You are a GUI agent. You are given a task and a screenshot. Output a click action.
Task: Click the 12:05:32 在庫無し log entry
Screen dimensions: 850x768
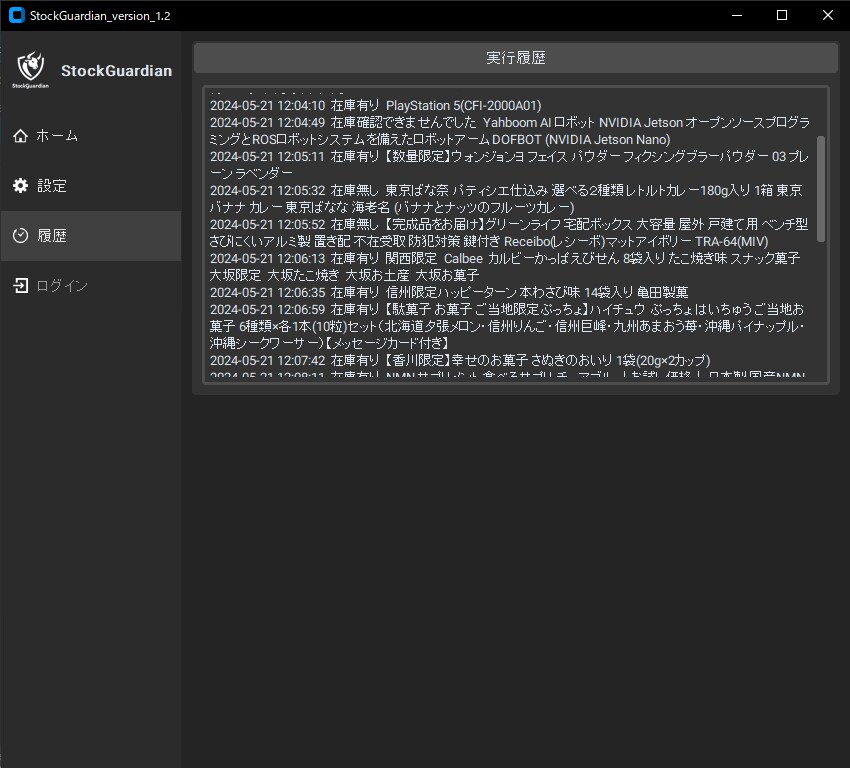(506, 199)
